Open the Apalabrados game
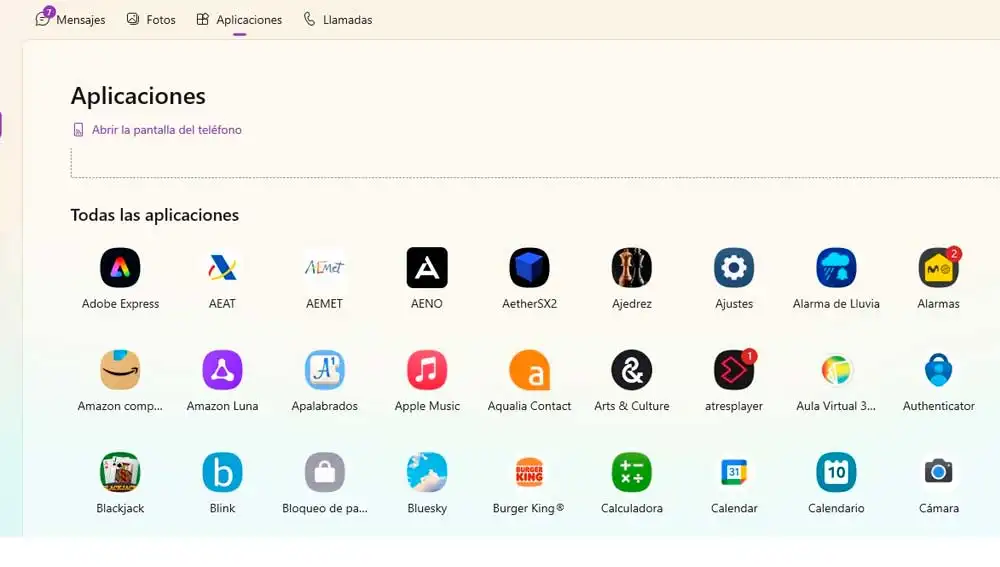This screenshot has height=567, width=1000. (325, 370)
